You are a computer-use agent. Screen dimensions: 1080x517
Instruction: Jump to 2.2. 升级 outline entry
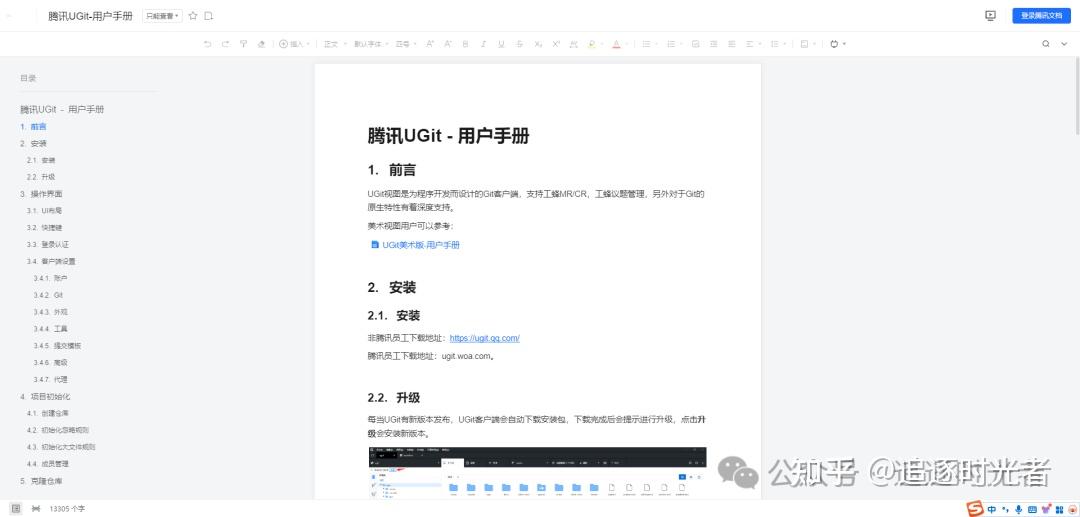click(x=41, y=177)
